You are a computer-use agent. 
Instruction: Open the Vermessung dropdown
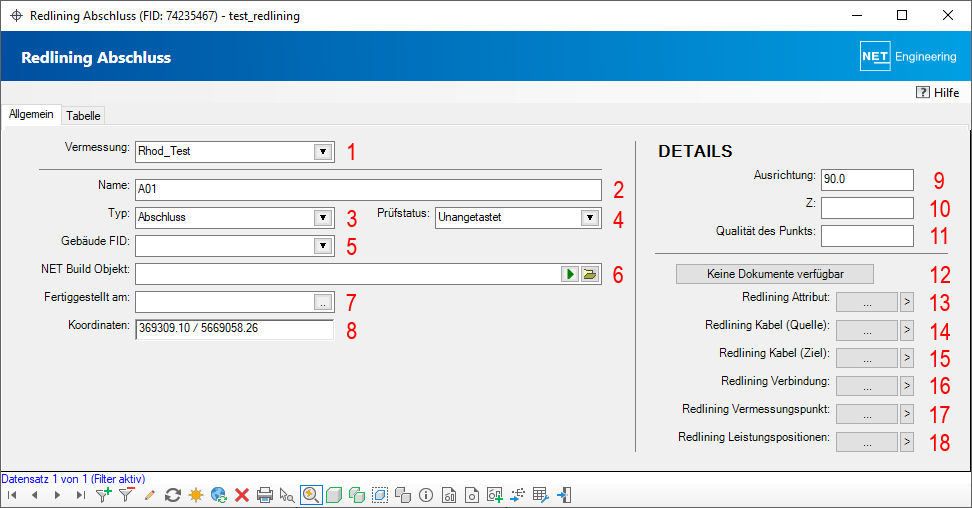323,151
